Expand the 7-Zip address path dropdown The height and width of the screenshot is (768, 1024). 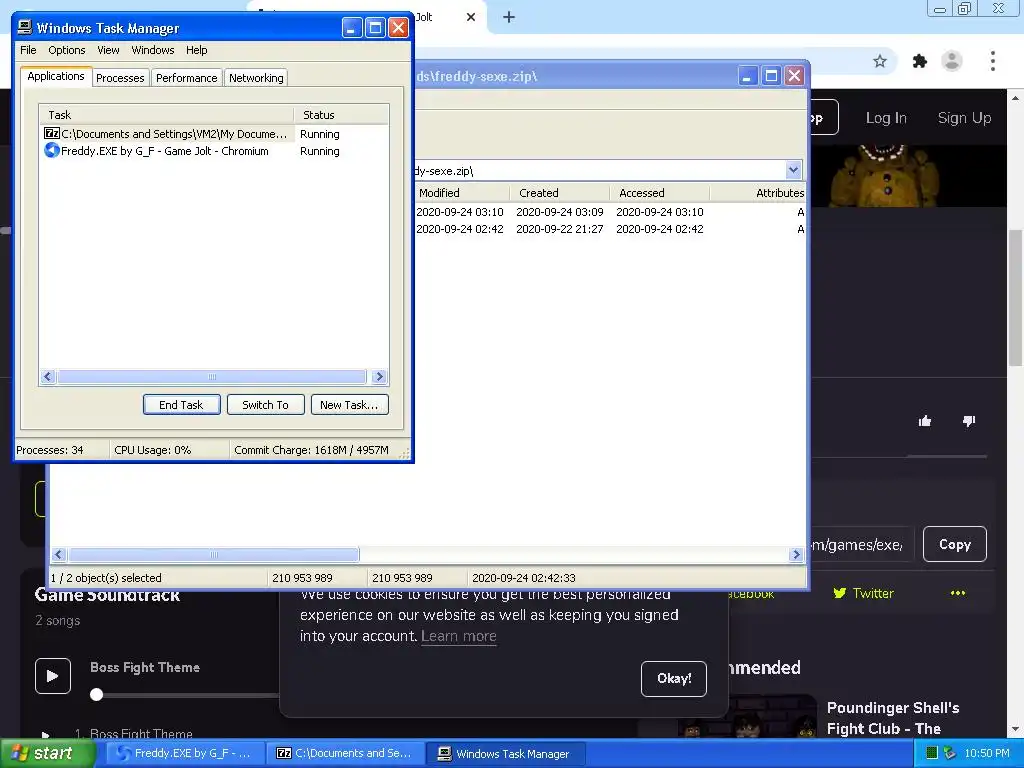click(x=793, y=170)
